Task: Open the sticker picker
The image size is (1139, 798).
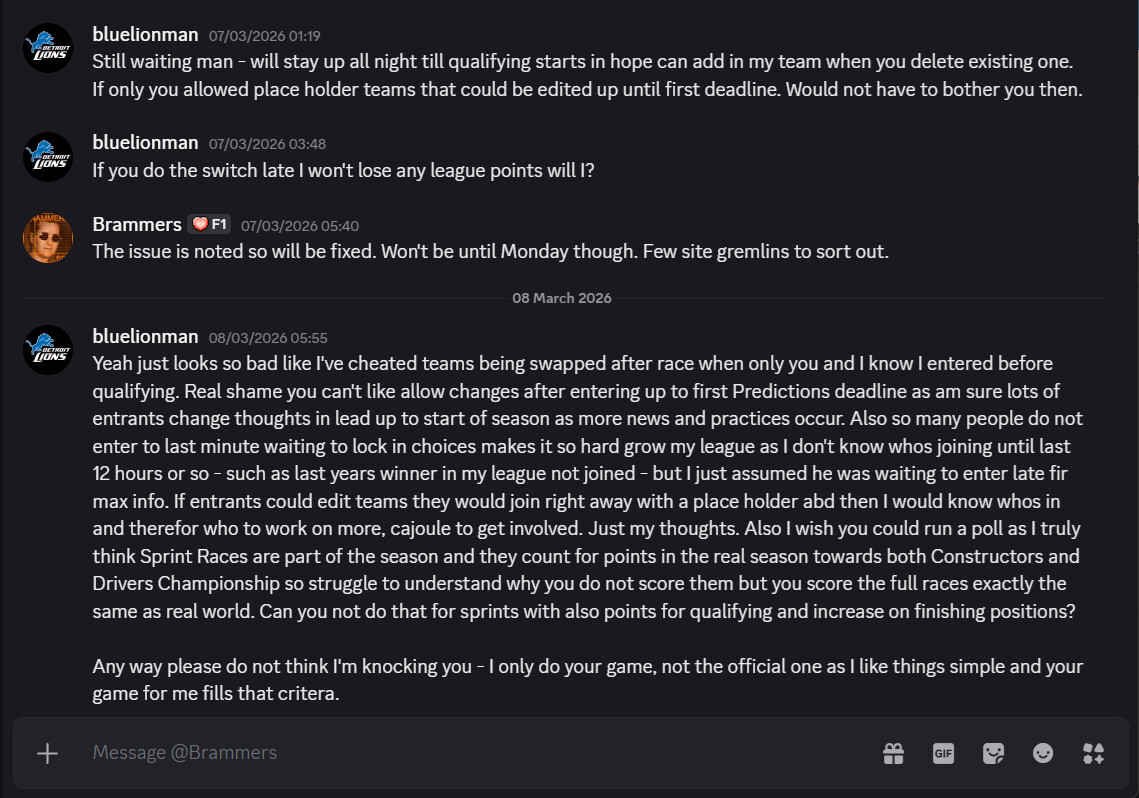Action: [993, 753]
